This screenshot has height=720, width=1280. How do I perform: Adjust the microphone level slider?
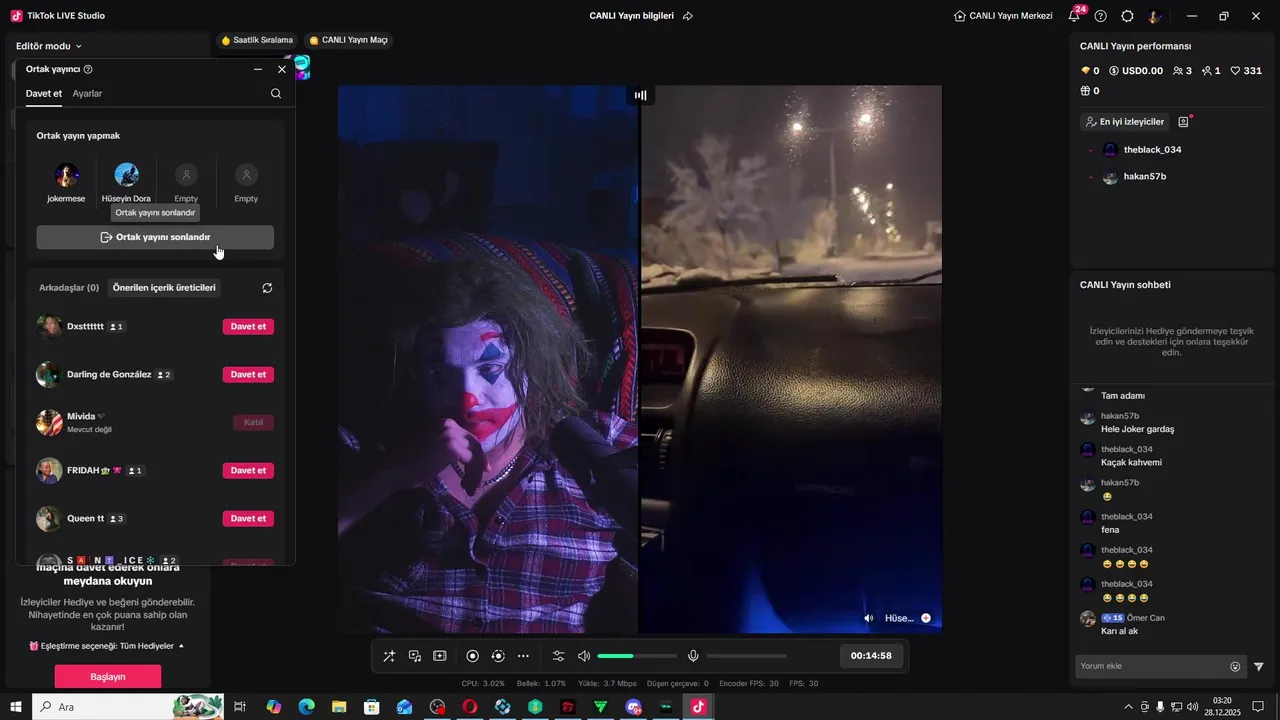pyautogui.click(x=747, y=656)
